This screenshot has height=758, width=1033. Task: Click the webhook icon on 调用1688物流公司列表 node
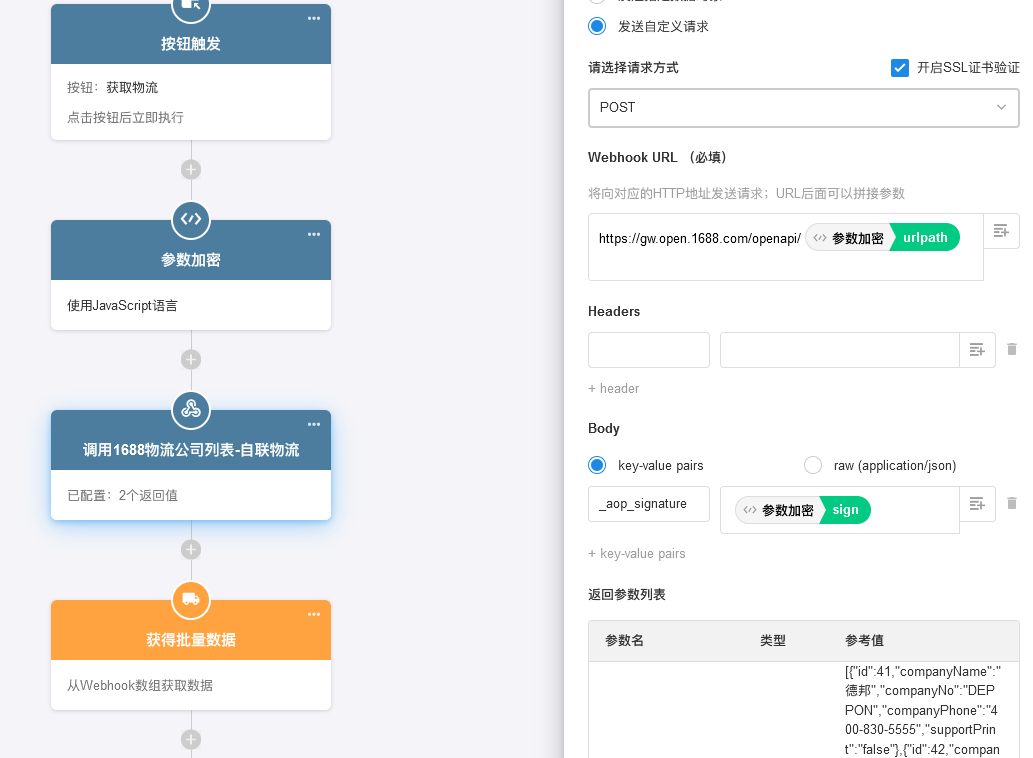(191, 410)
